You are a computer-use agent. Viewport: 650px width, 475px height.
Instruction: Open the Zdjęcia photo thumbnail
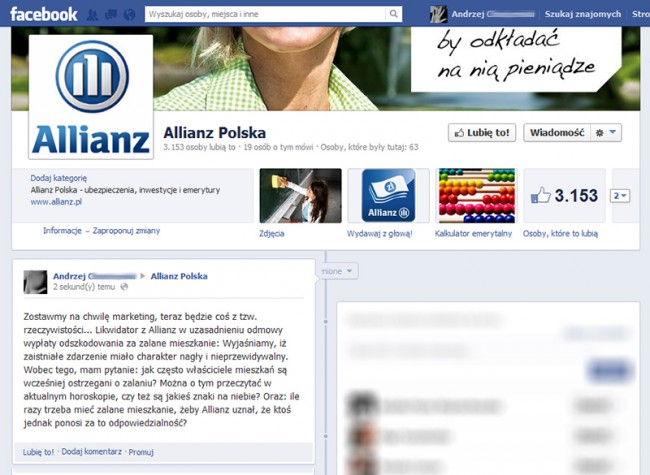(301, 196)
